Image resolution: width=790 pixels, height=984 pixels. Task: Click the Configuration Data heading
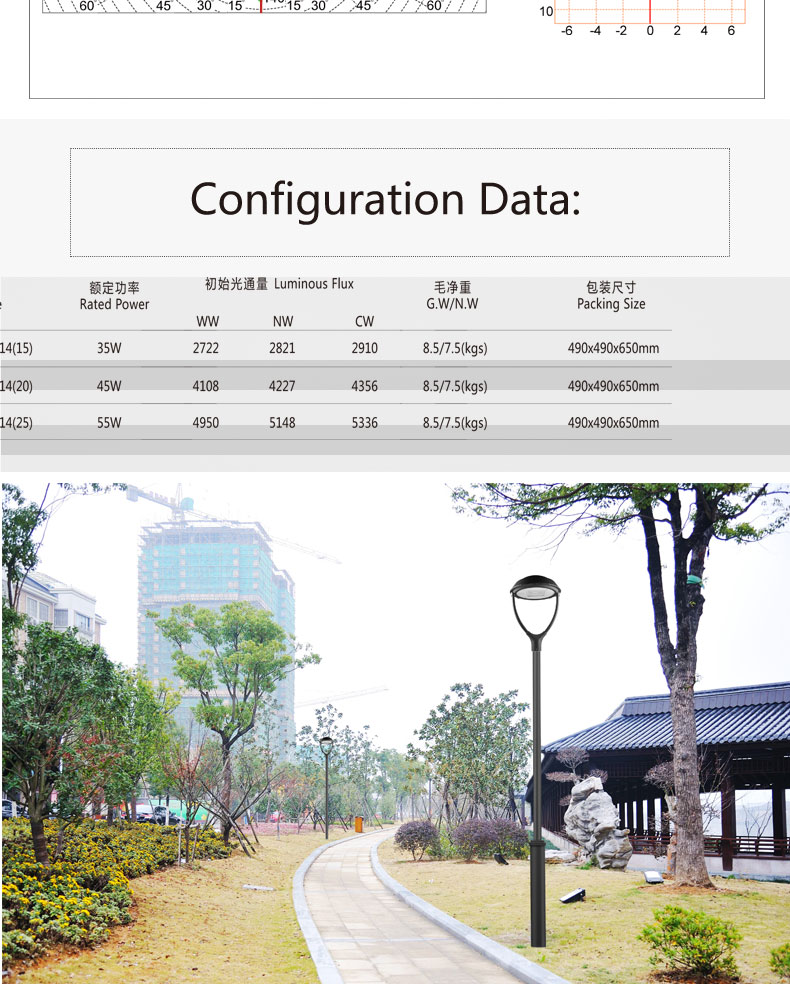385,199
